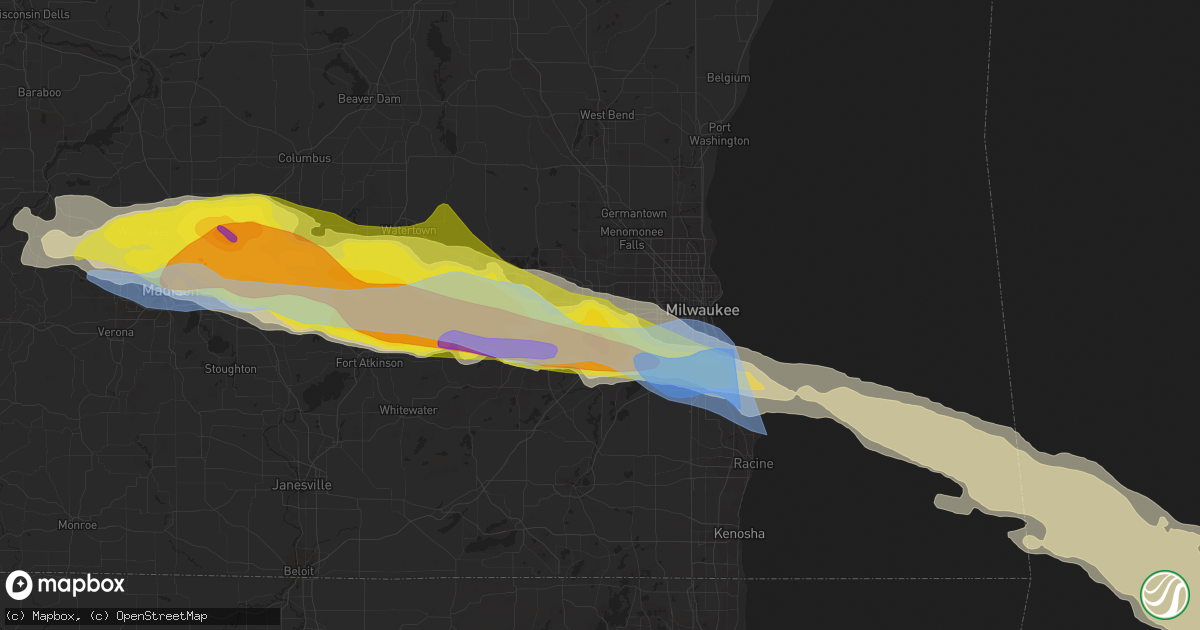Click the Mapbox logo
The image size is (1200, 630).
point(66,585)
